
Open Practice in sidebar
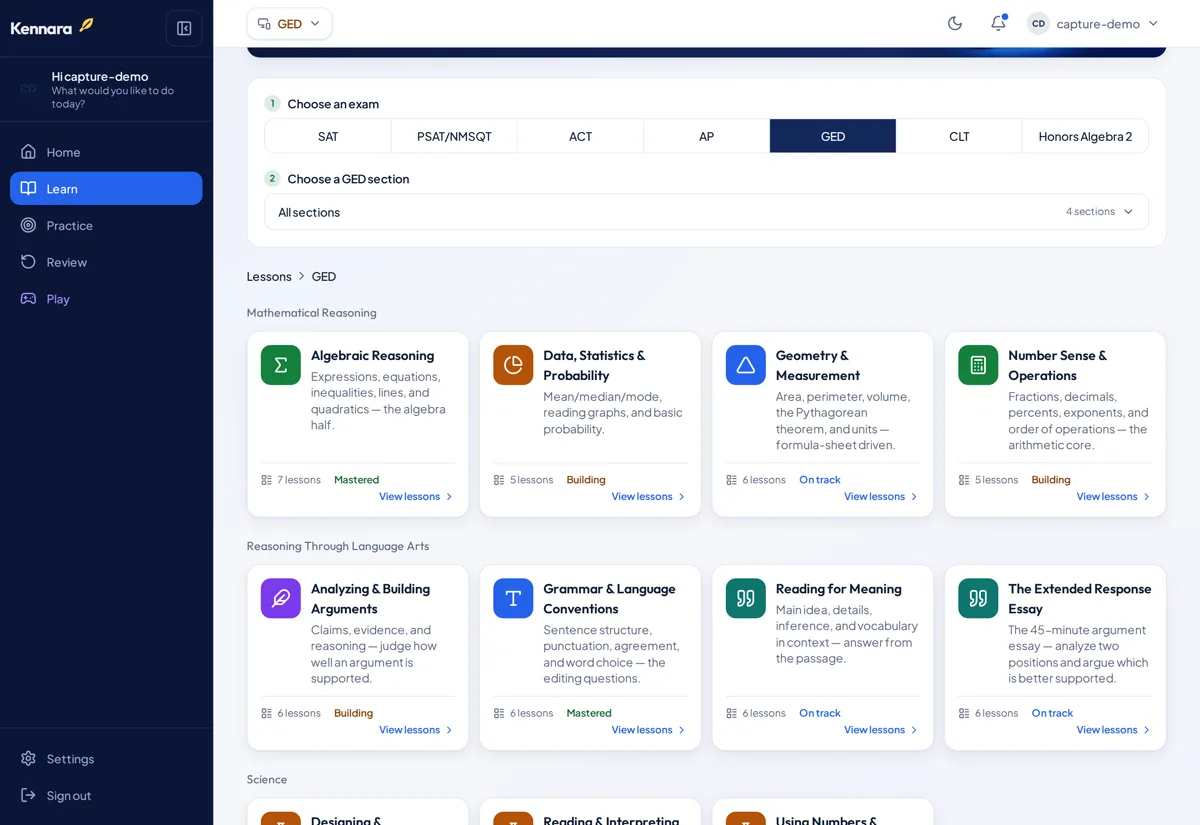click(106, 225)
